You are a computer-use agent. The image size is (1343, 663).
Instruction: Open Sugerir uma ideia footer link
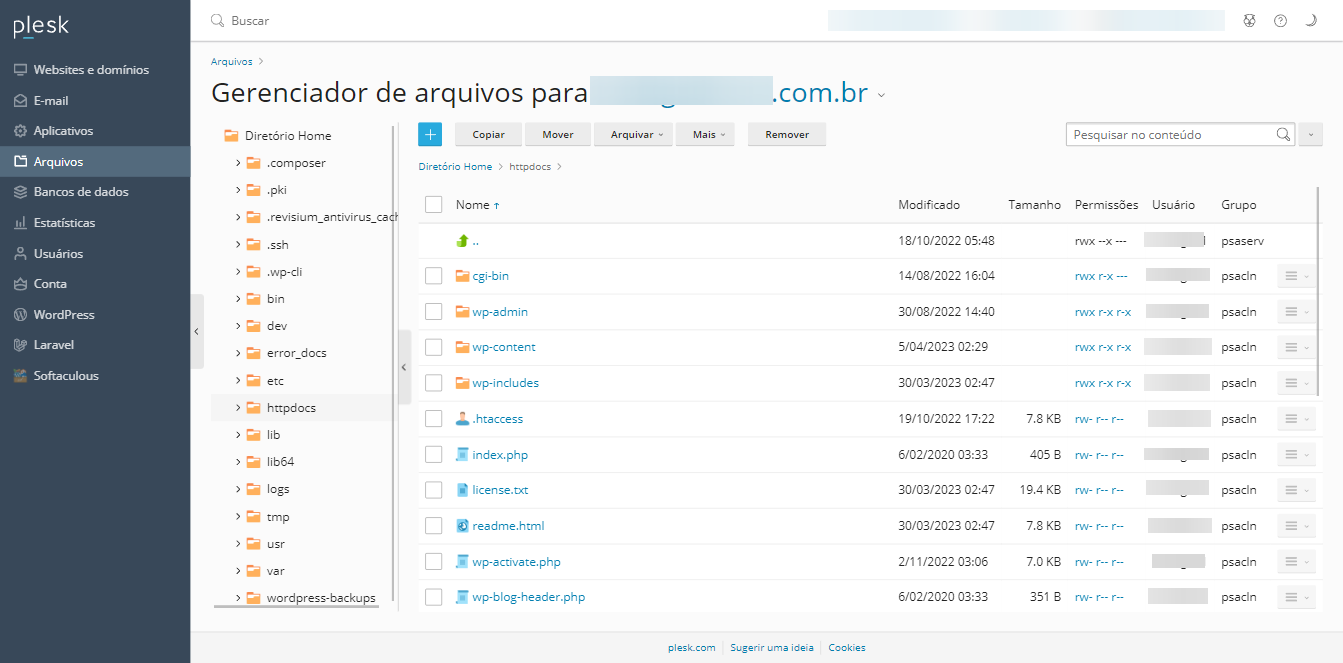pos(772,648)
